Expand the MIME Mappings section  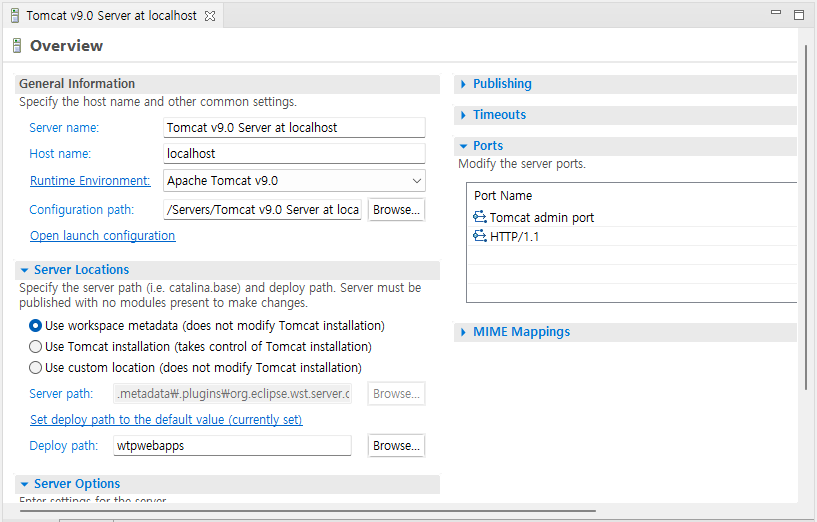coord(463,332)
